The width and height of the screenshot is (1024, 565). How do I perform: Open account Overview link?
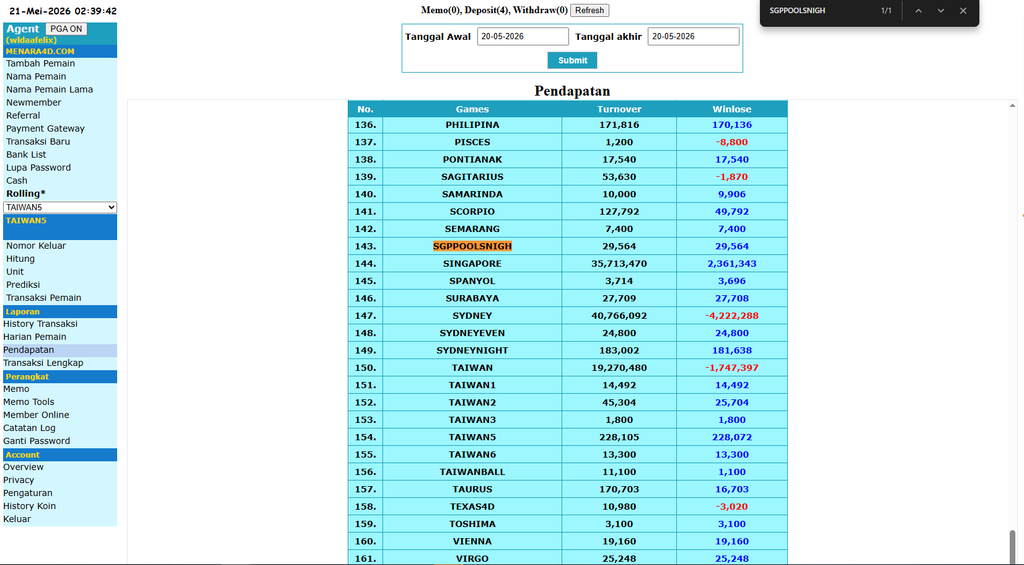24,467
